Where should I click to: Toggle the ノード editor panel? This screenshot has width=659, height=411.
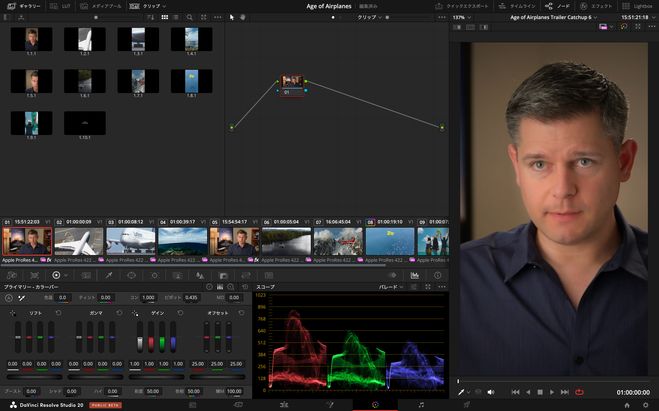[x=557, y=6]
